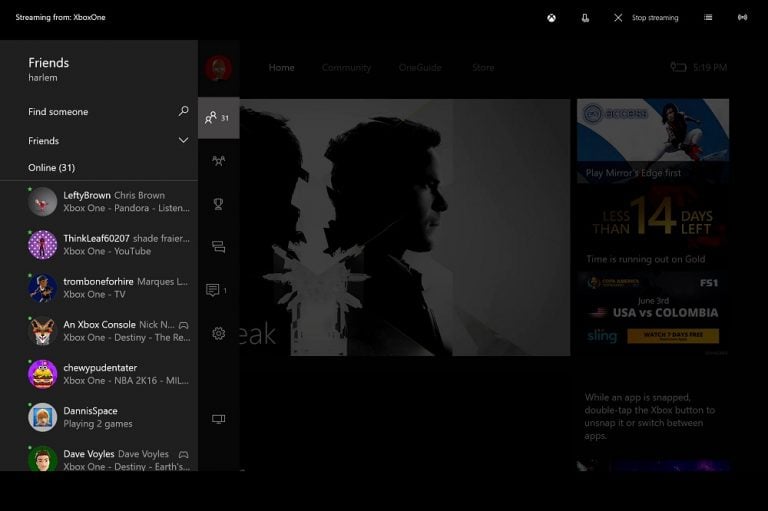Open the Notifications icon with 1 alert
This screenshot has width=768, height=511.
(x=216, y=290)
